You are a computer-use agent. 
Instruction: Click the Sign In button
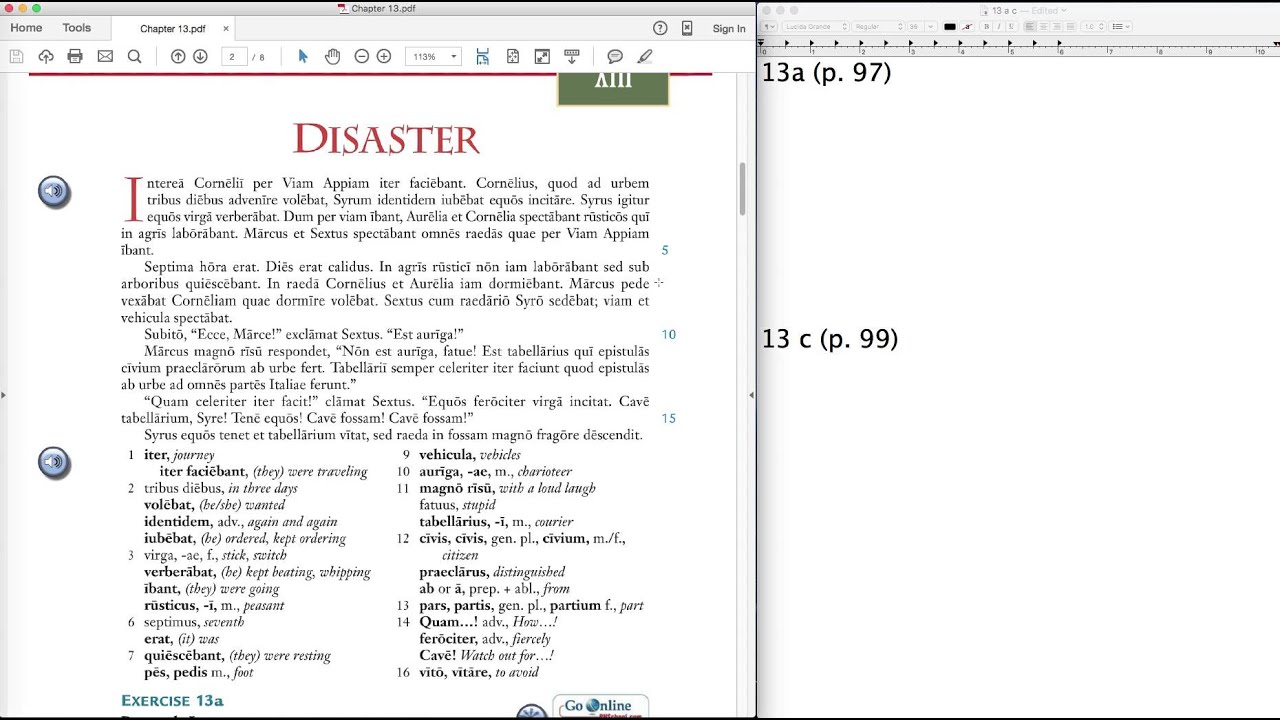point(729,29)
